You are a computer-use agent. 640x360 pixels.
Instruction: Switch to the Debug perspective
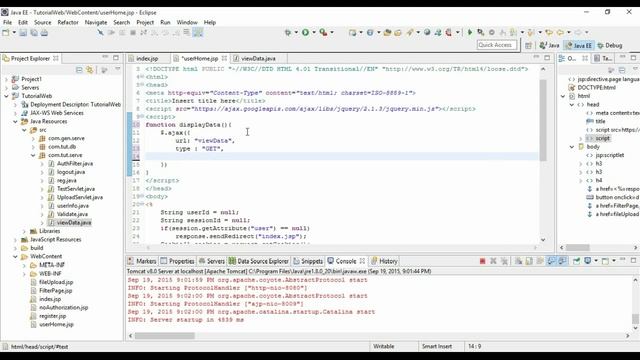(610, 45)
